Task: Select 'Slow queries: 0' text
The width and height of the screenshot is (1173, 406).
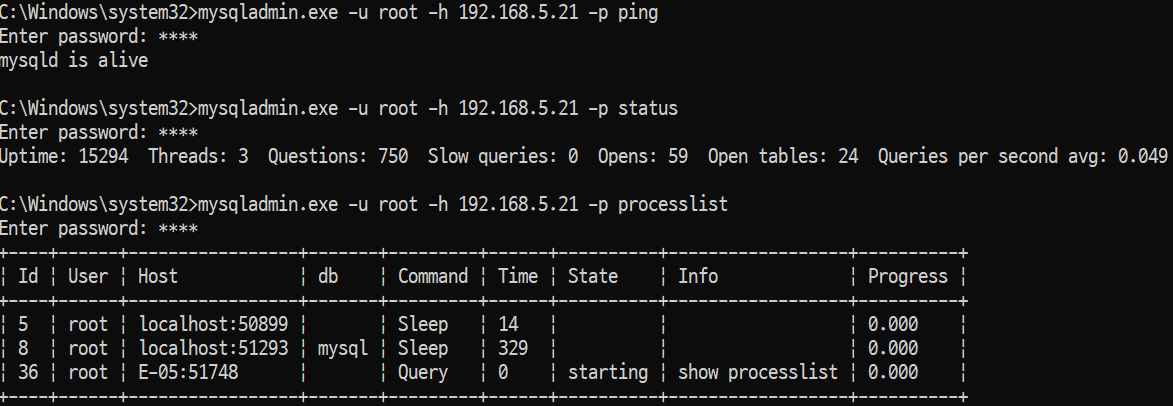Action: (503, 156)
